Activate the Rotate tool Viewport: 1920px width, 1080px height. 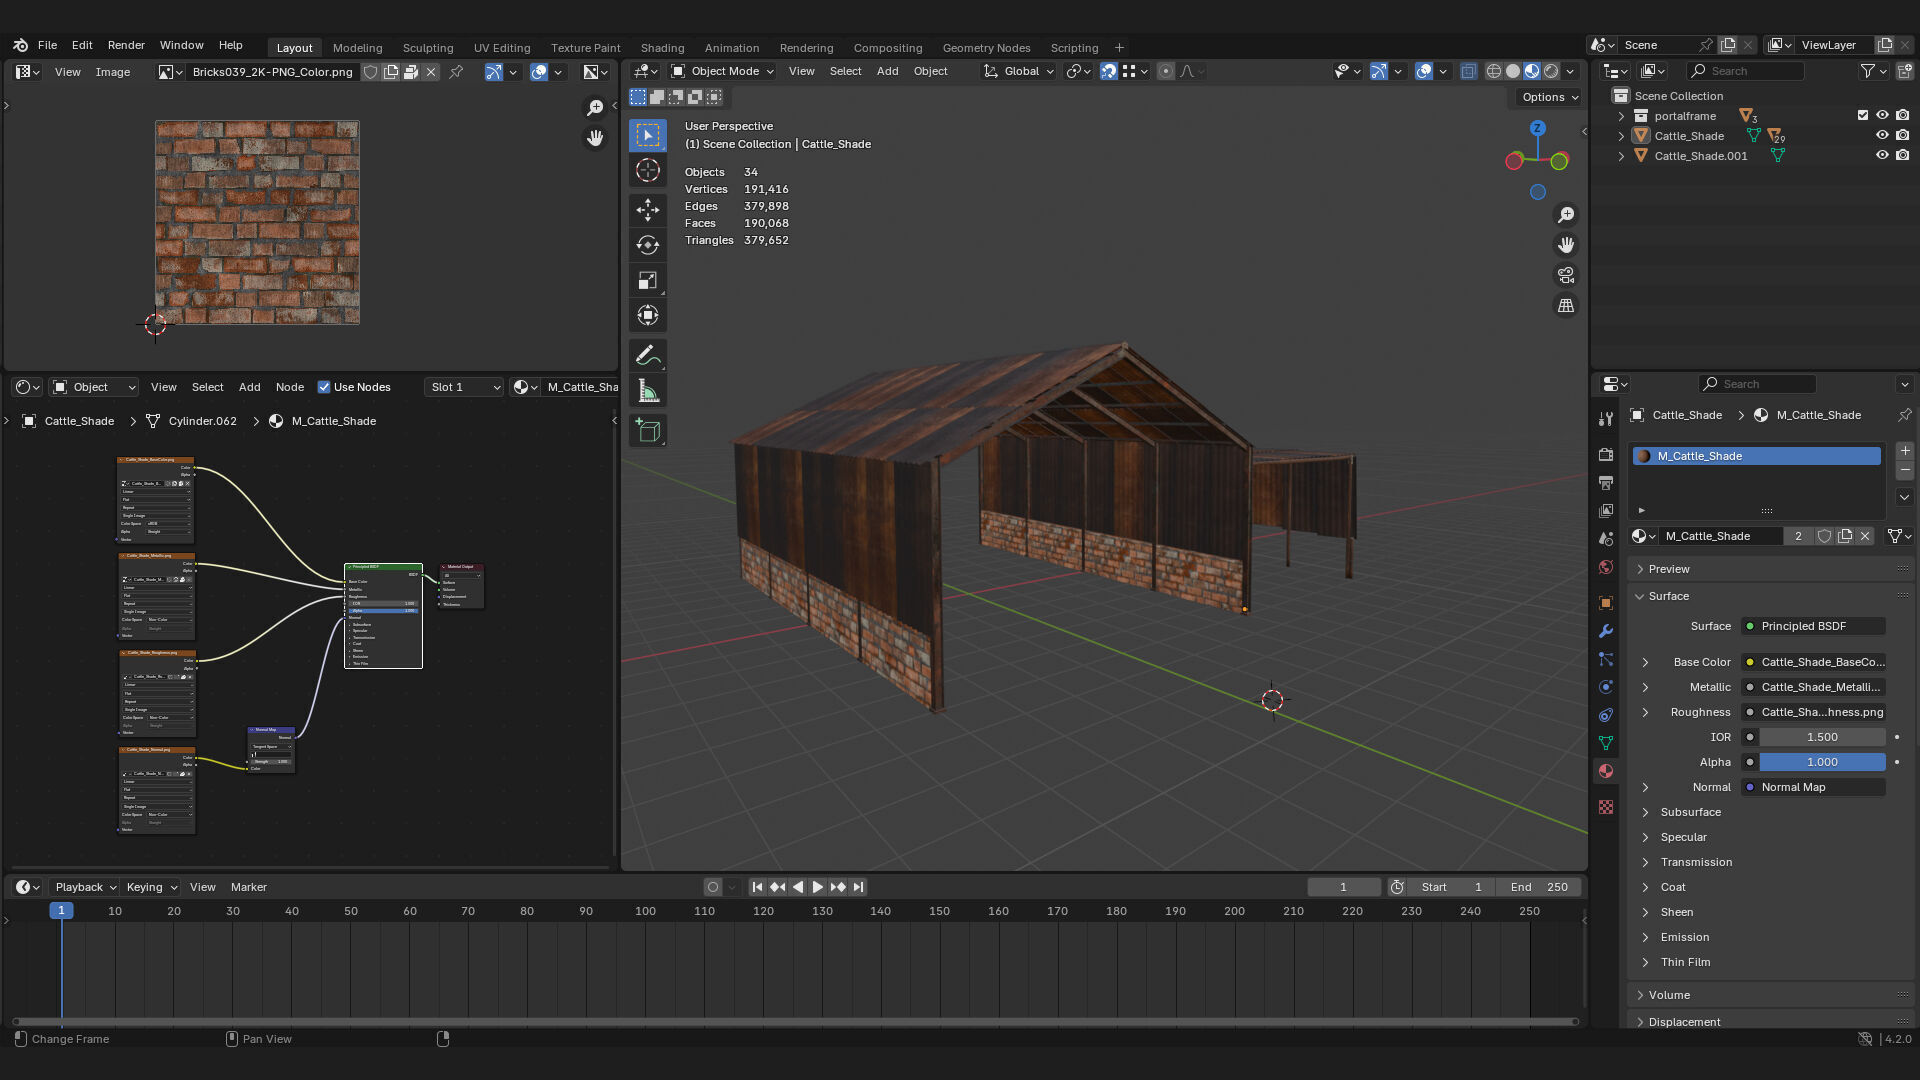tap(648, 245)
